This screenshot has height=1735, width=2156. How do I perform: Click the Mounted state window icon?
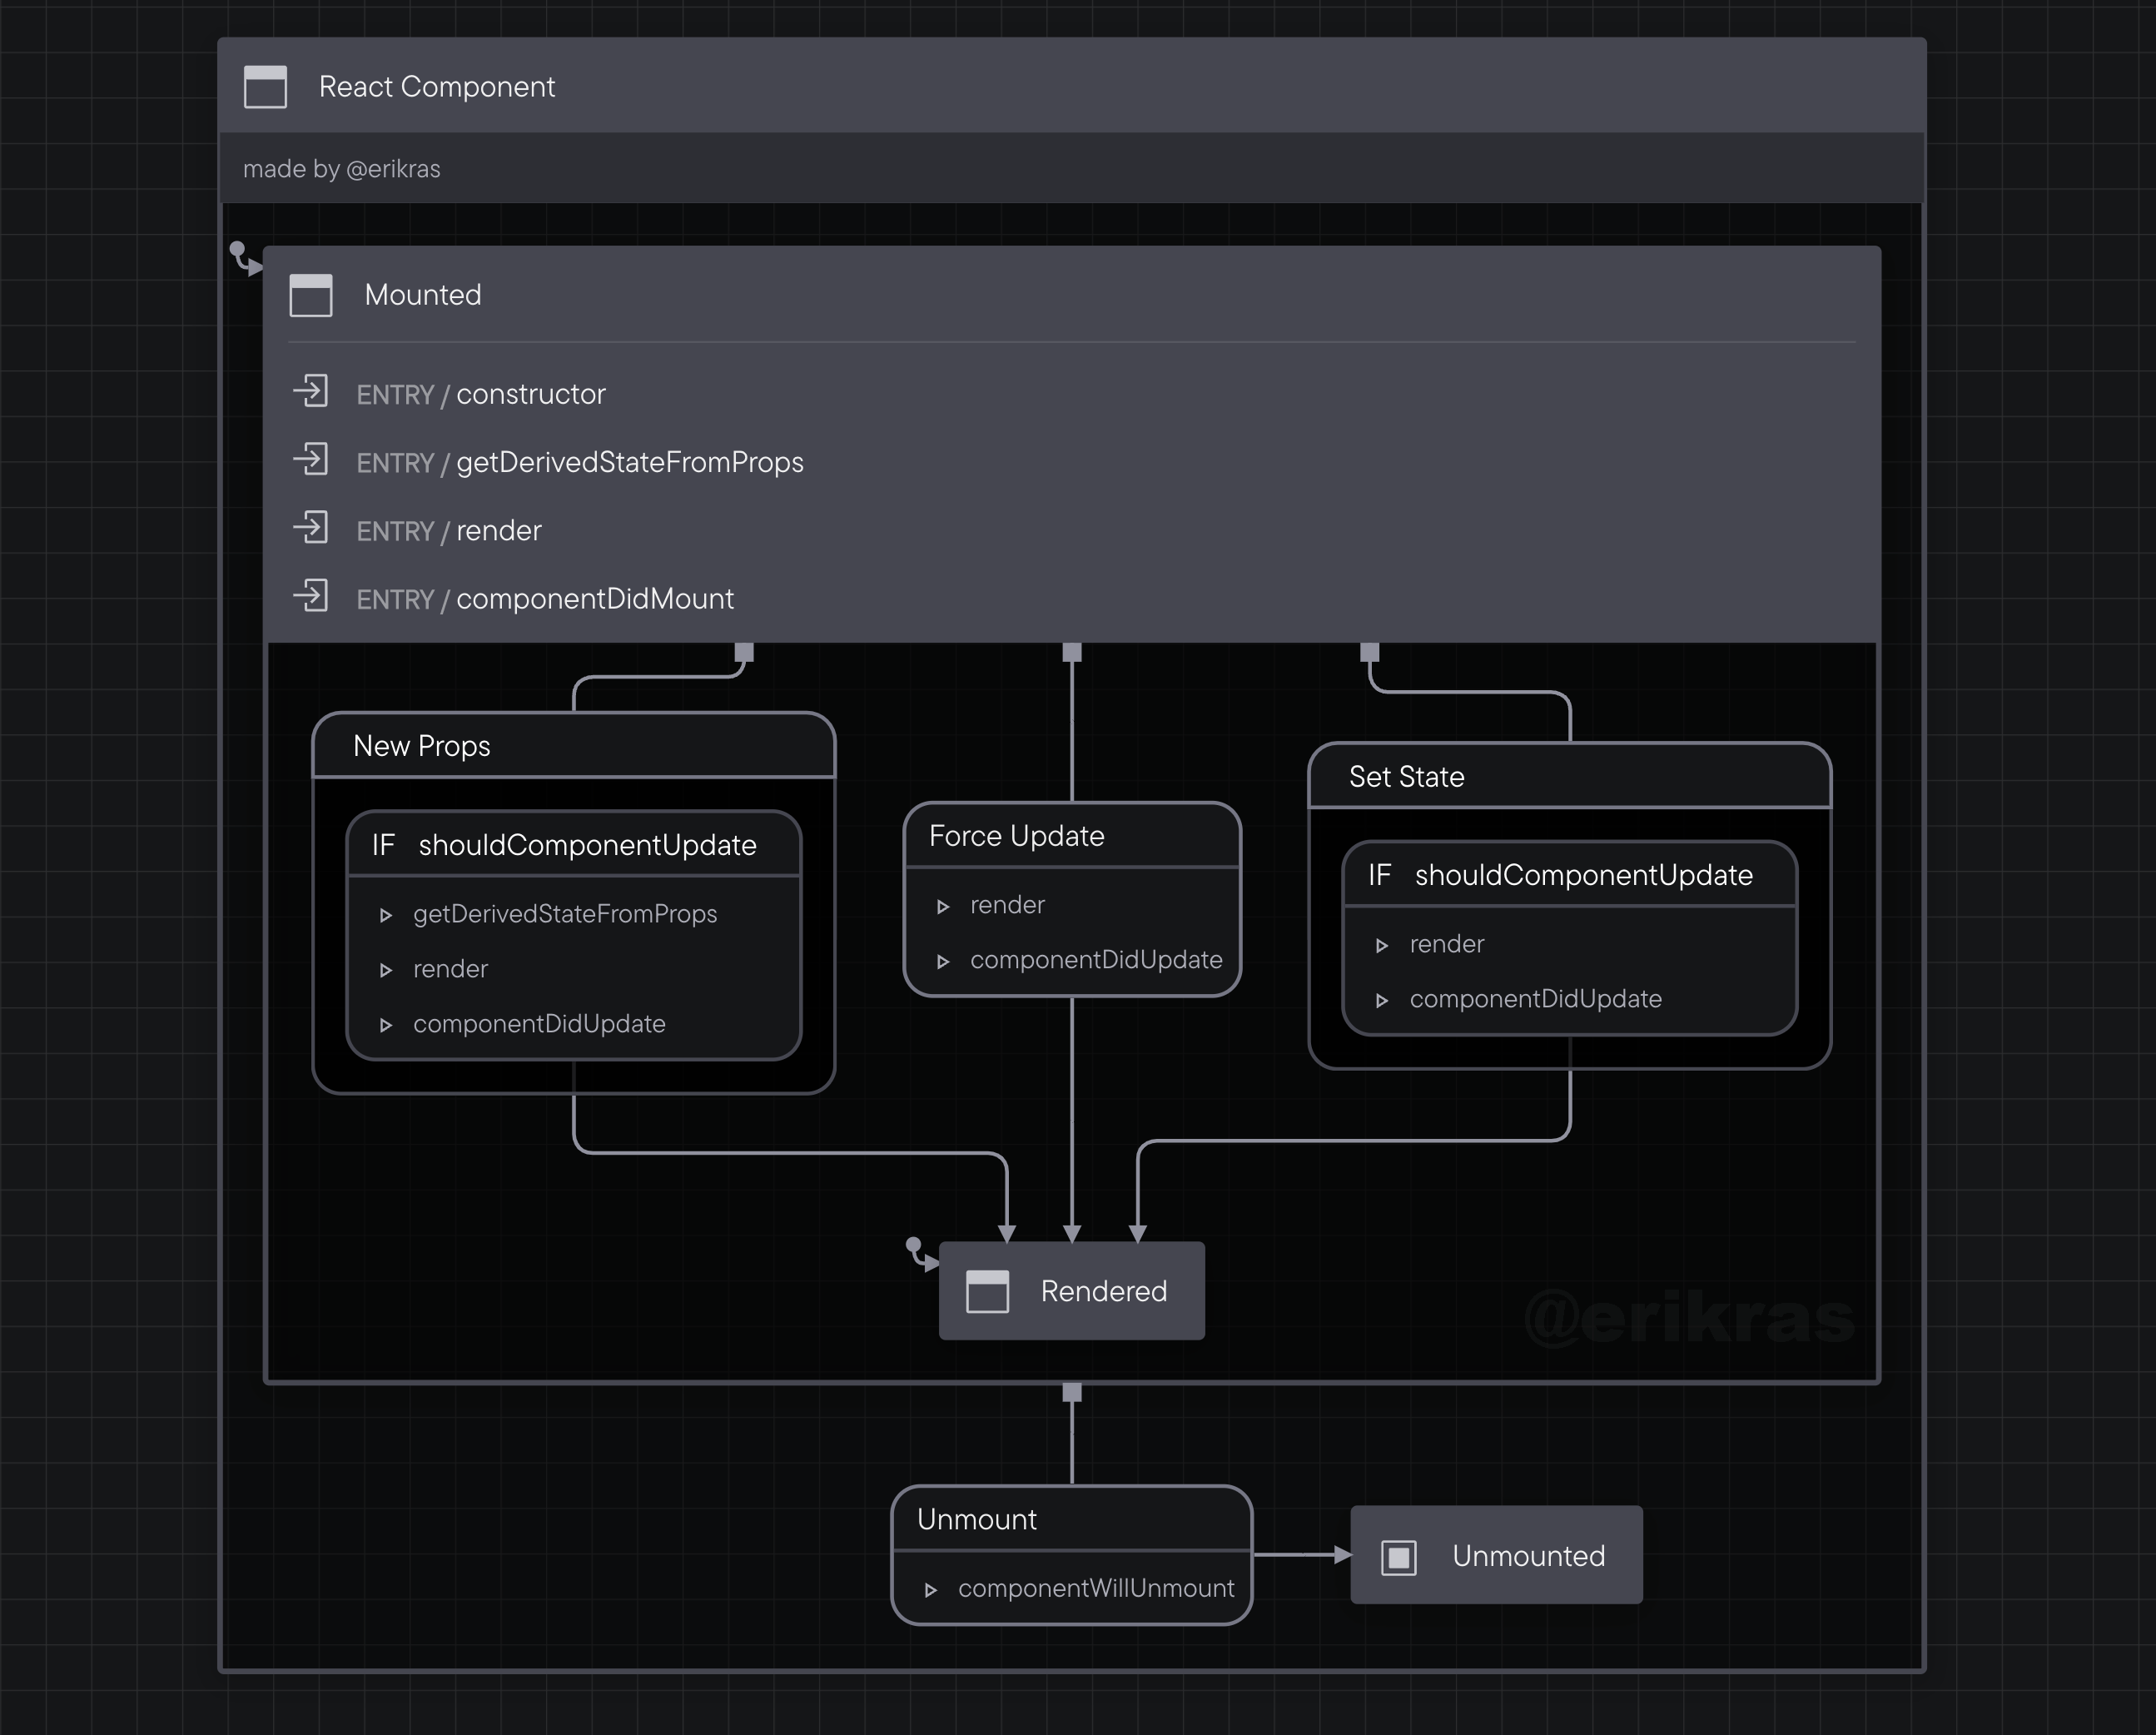[x=311, y=295]
